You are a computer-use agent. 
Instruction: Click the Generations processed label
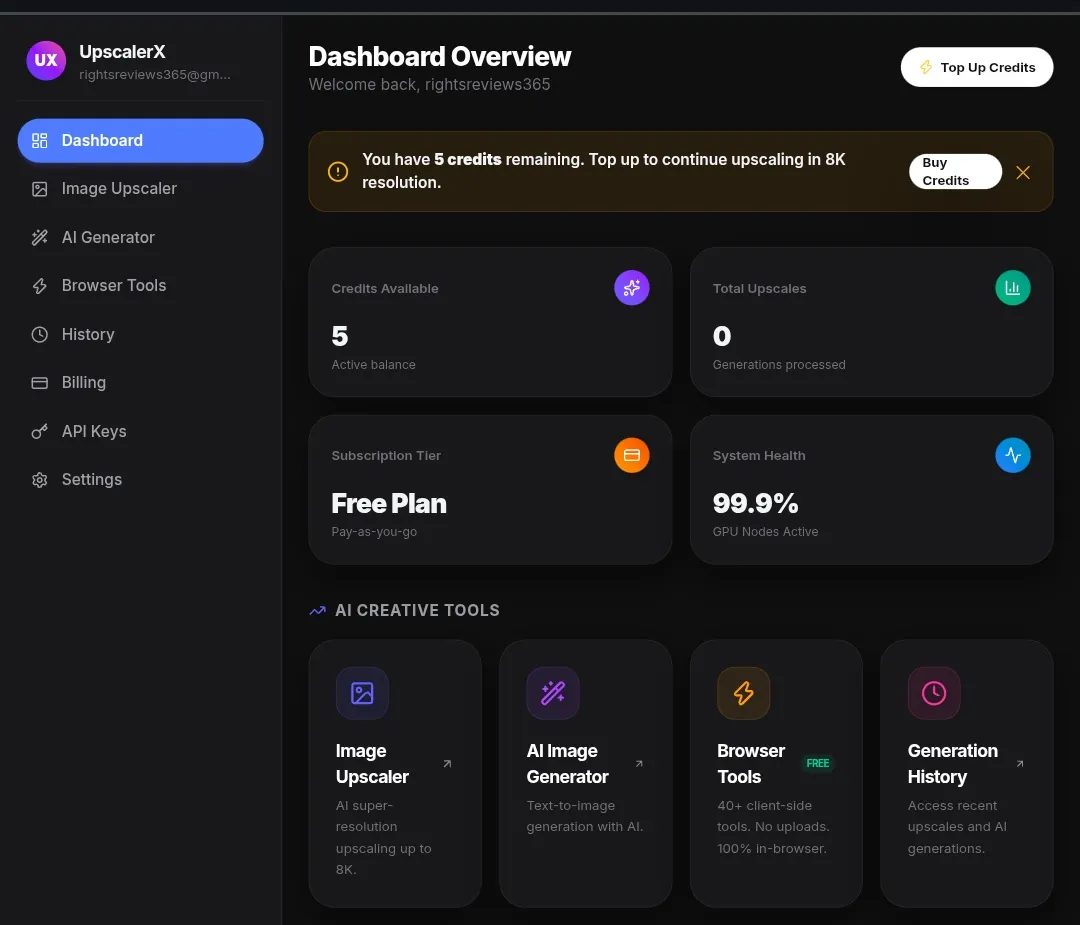point(779,365)
